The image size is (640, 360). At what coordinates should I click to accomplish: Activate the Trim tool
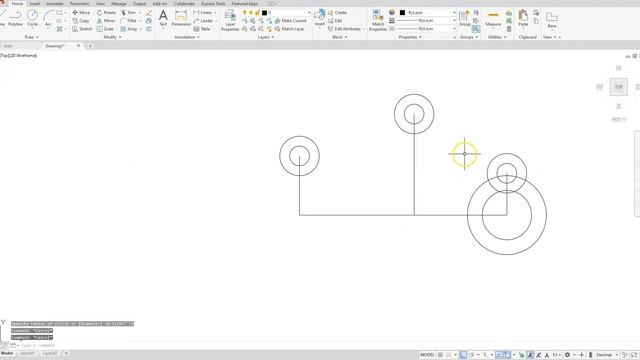[x=128, y=13]
